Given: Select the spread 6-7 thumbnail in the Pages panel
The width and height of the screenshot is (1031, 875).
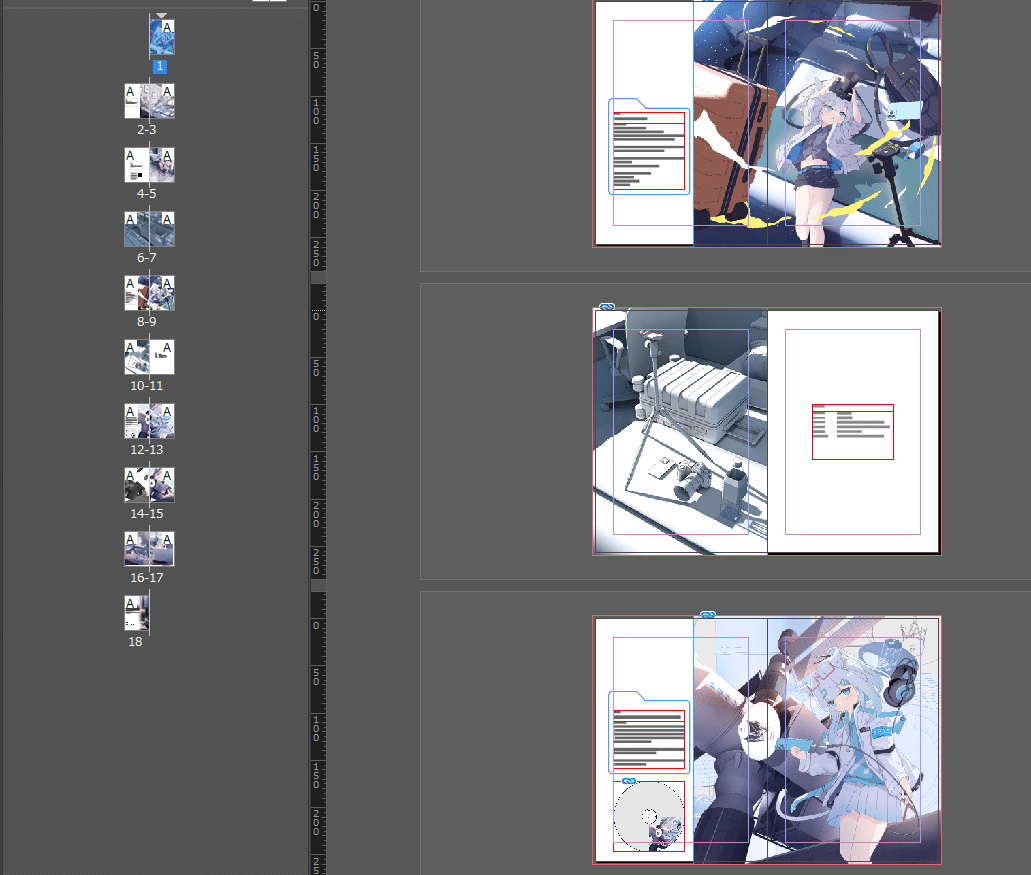Looking at the screenshot, I should [x=148, y=229].
